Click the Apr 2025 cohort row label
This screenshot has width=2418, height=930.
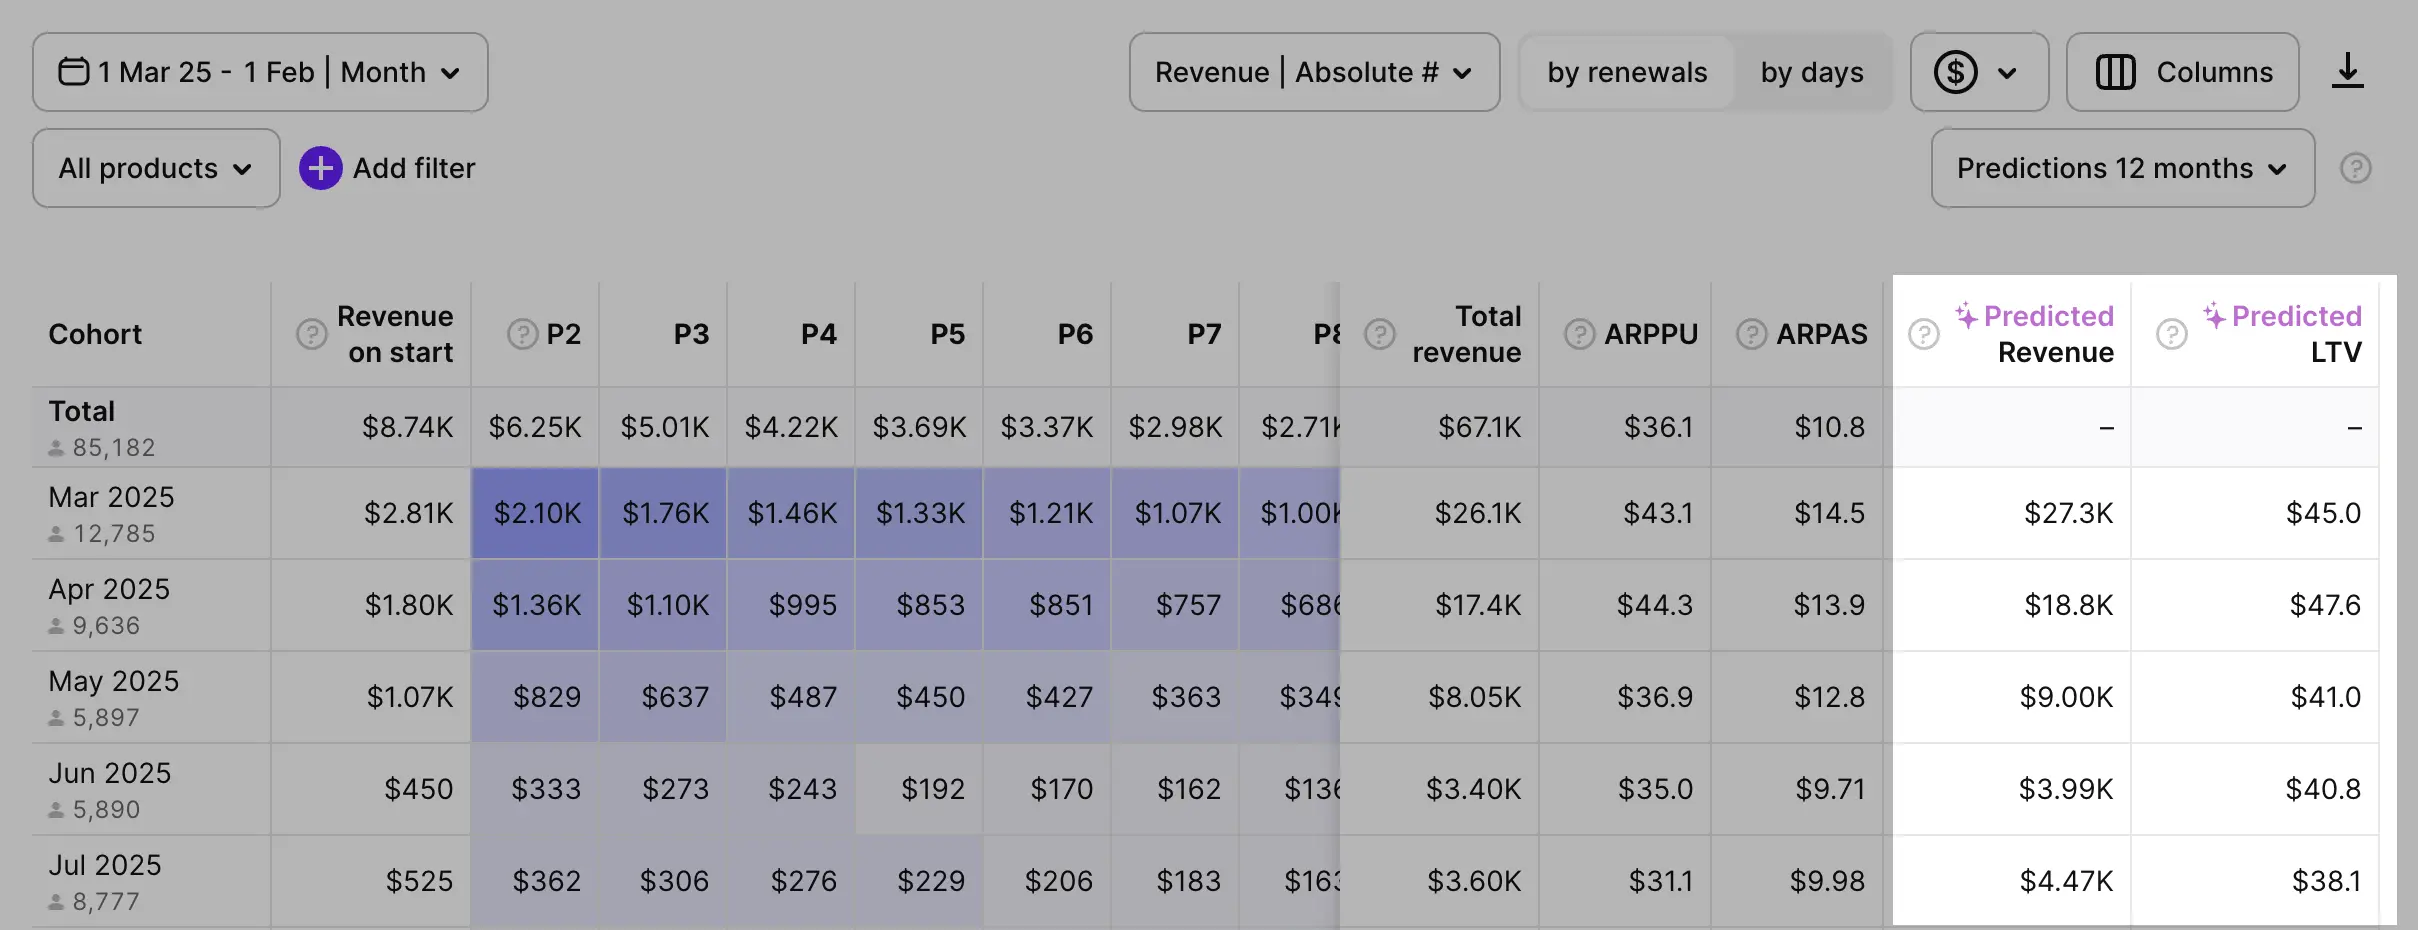point(110,590)
